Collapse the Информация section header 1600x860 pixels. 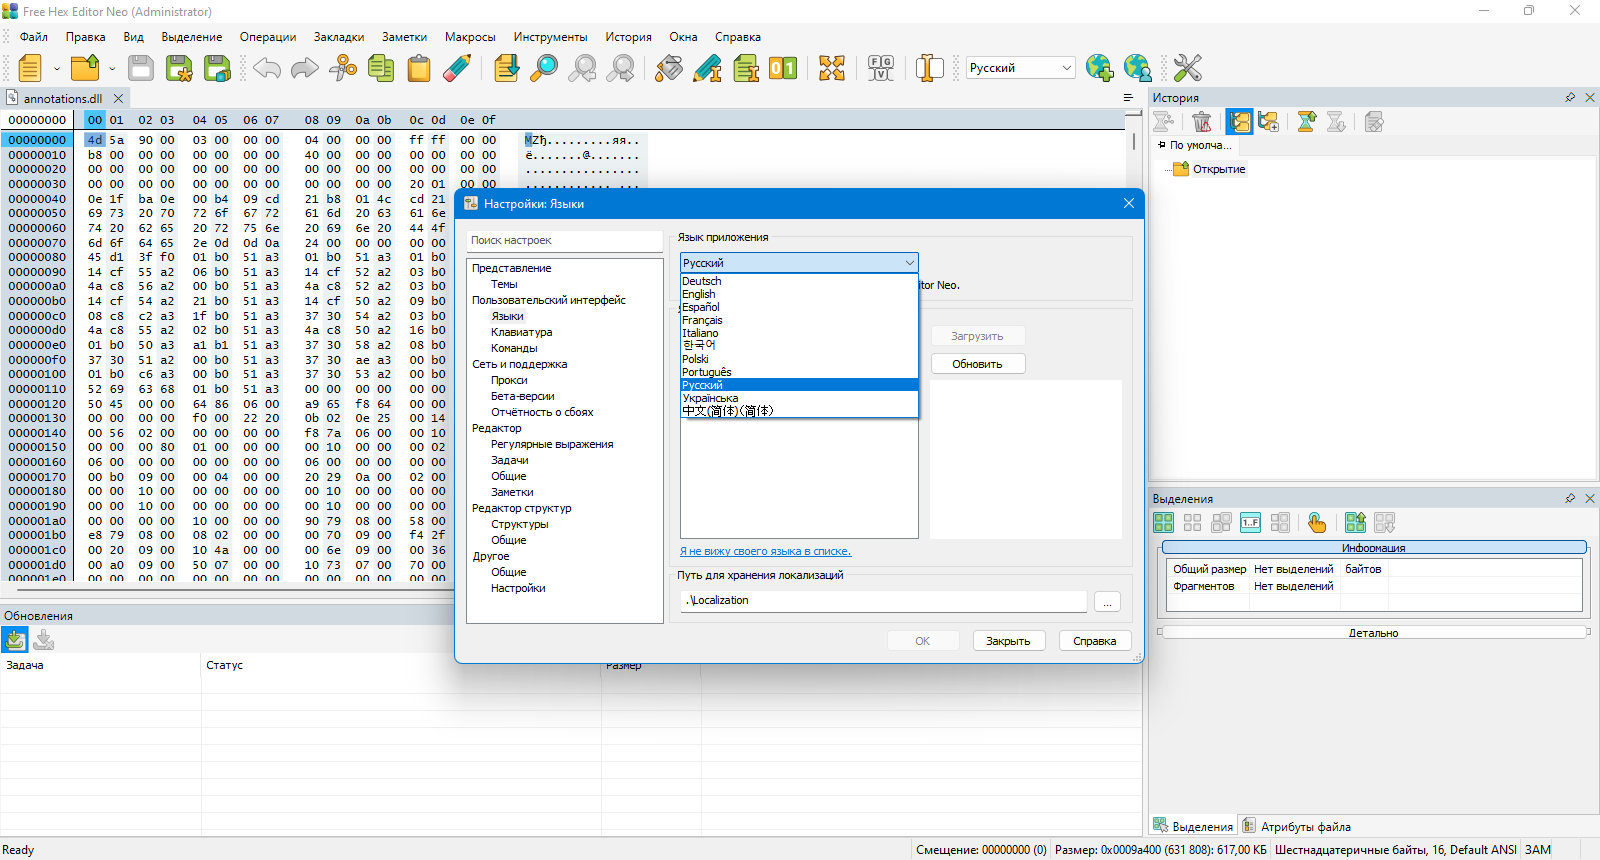[1374, 548]
